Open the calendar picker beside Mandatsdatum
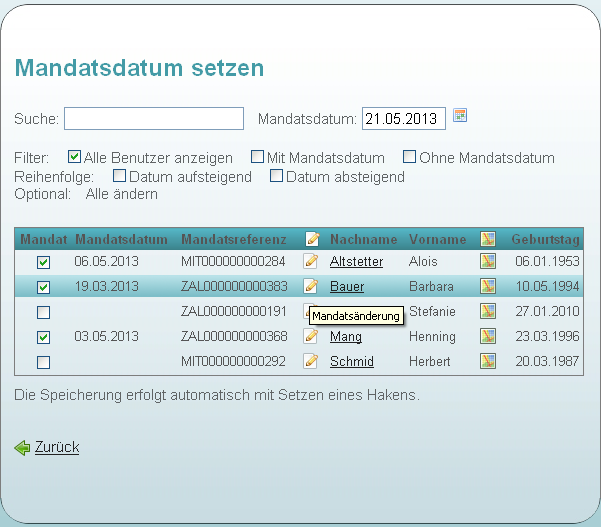Viewport: 601px width, 527px height. [460, 116]
